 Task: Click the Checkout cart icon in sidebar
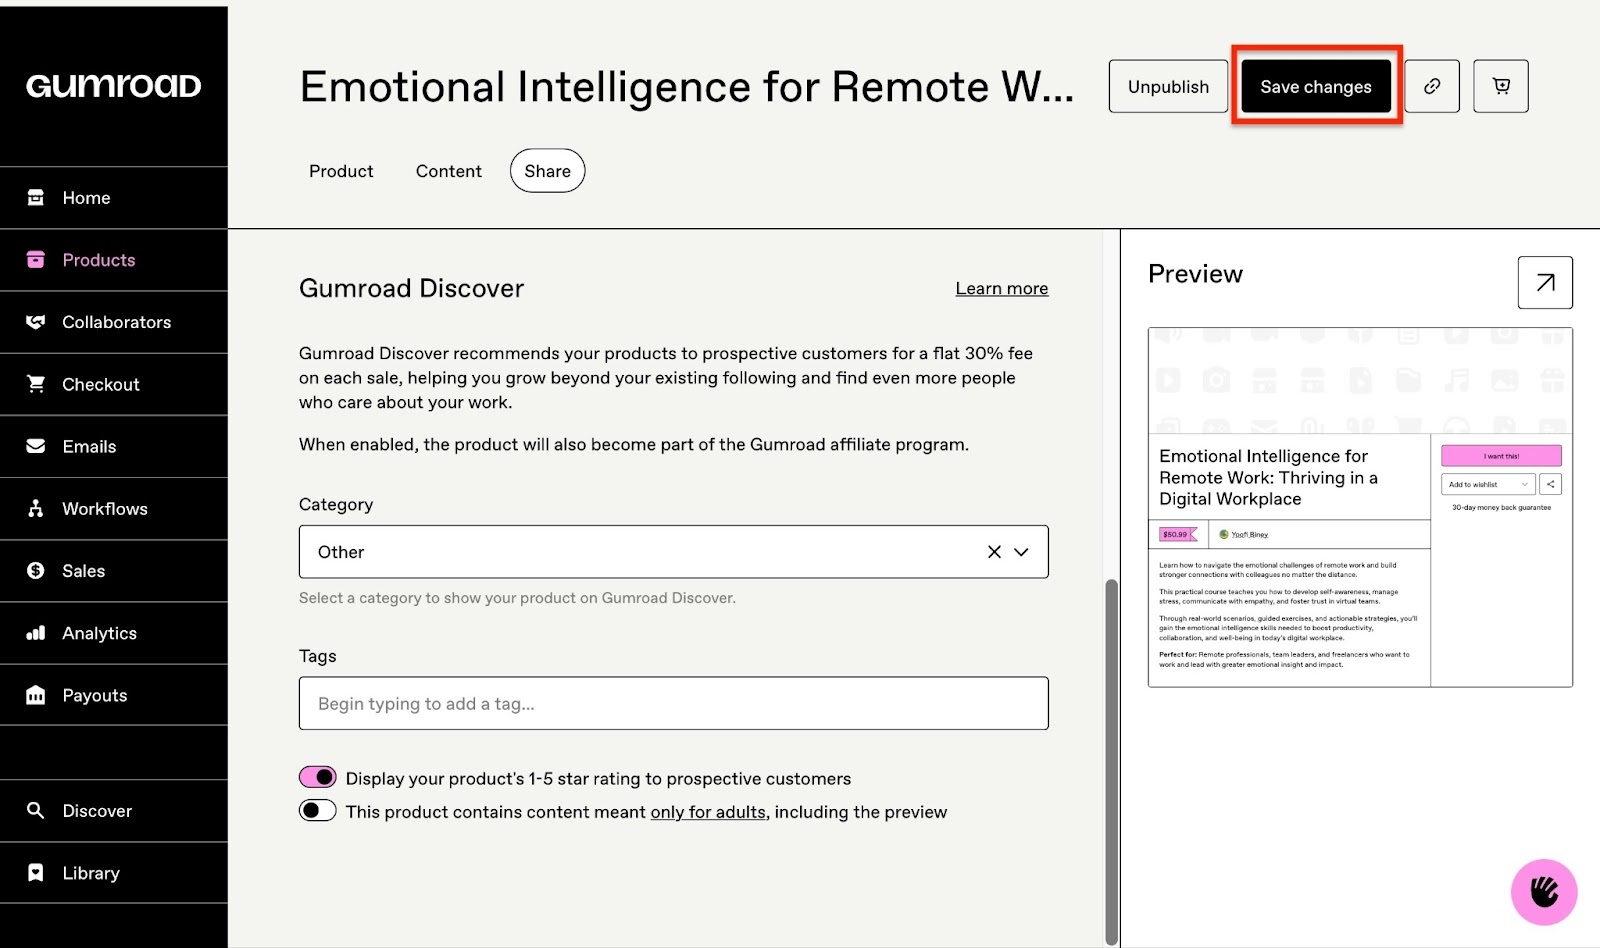[36, 384]
